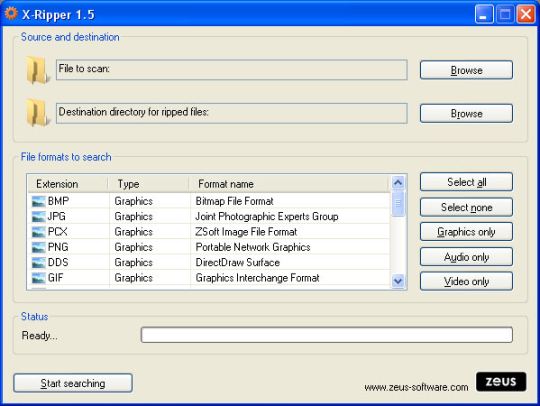This screenshot has width=540, height=406.
Task: Click the Destination directory input field
Action: (x=232, y=113)
